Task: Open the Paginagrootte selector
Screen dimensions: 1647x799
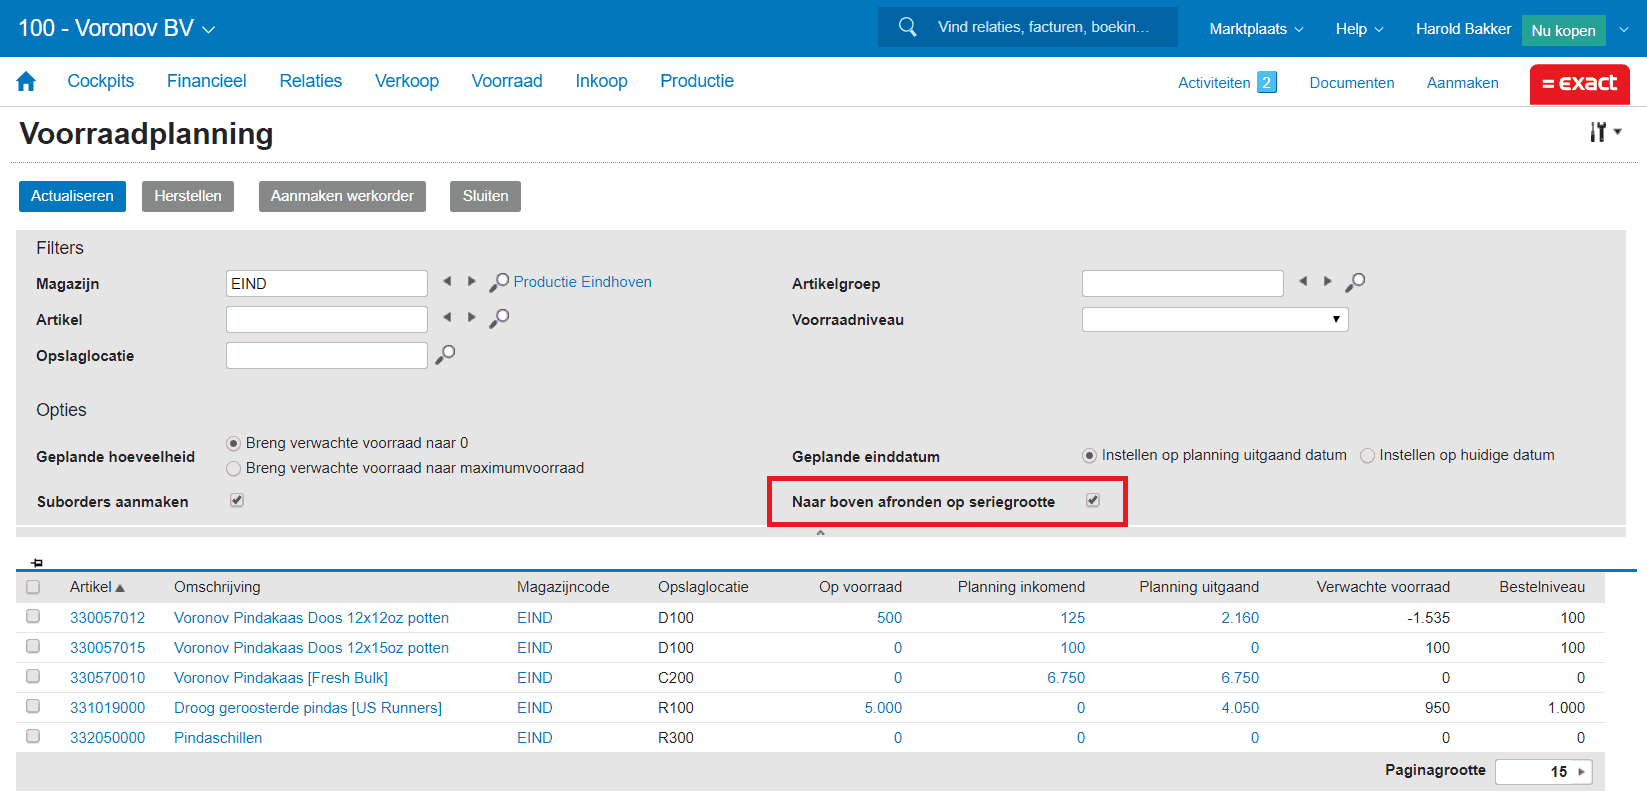Action: pos(1543,771)
